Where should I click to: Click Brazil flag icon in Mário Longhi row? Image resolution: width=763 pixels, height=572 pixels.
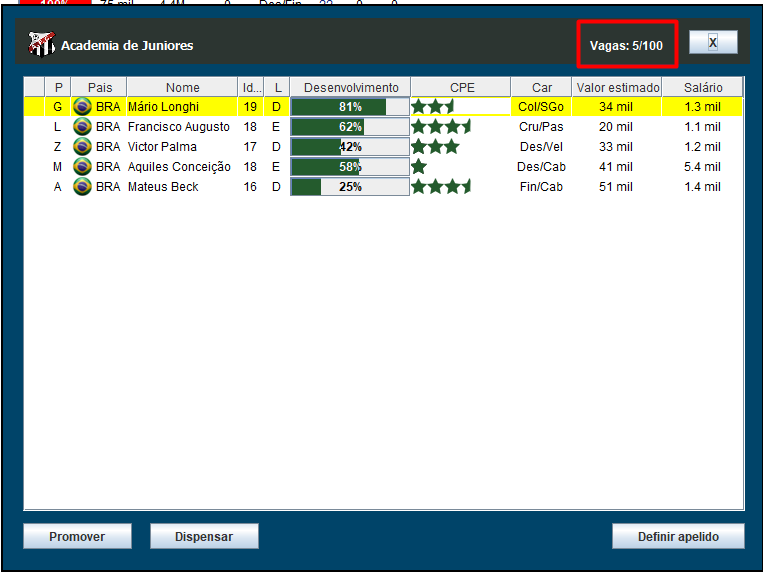83,107
